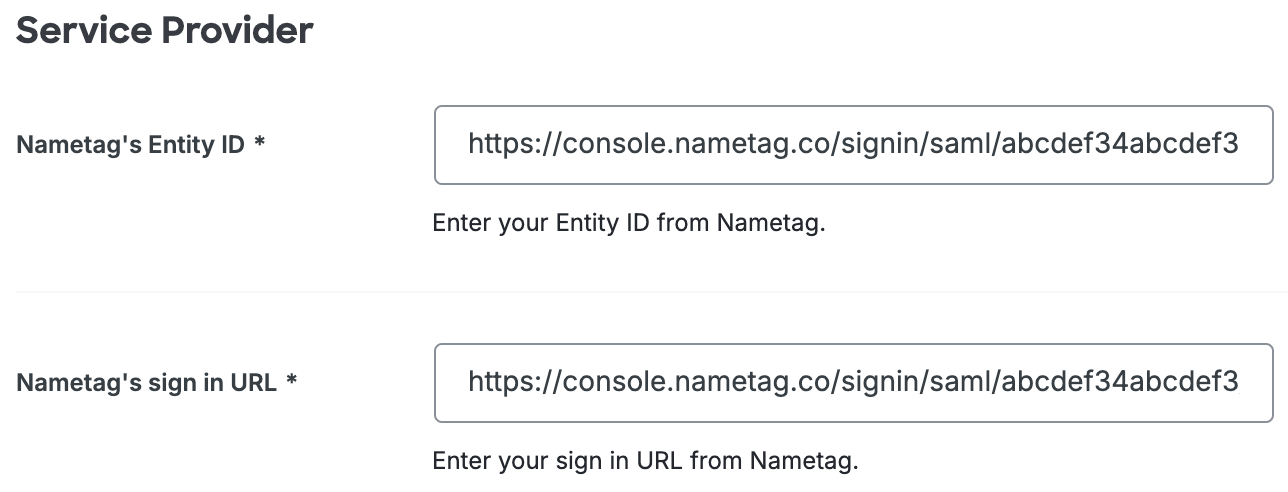Viewport: 1288px width, 492px height.
Task: Click the divider line between the two fields
Action: [x=644, y=292]
